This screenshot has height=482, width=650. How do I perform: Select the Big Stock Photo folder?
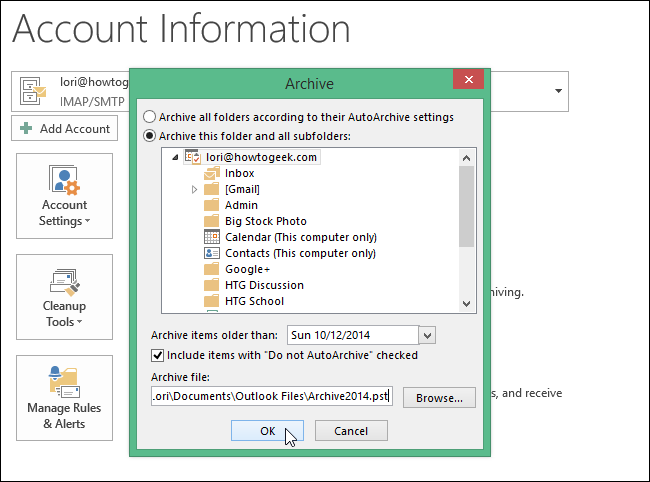click(265, 221)
